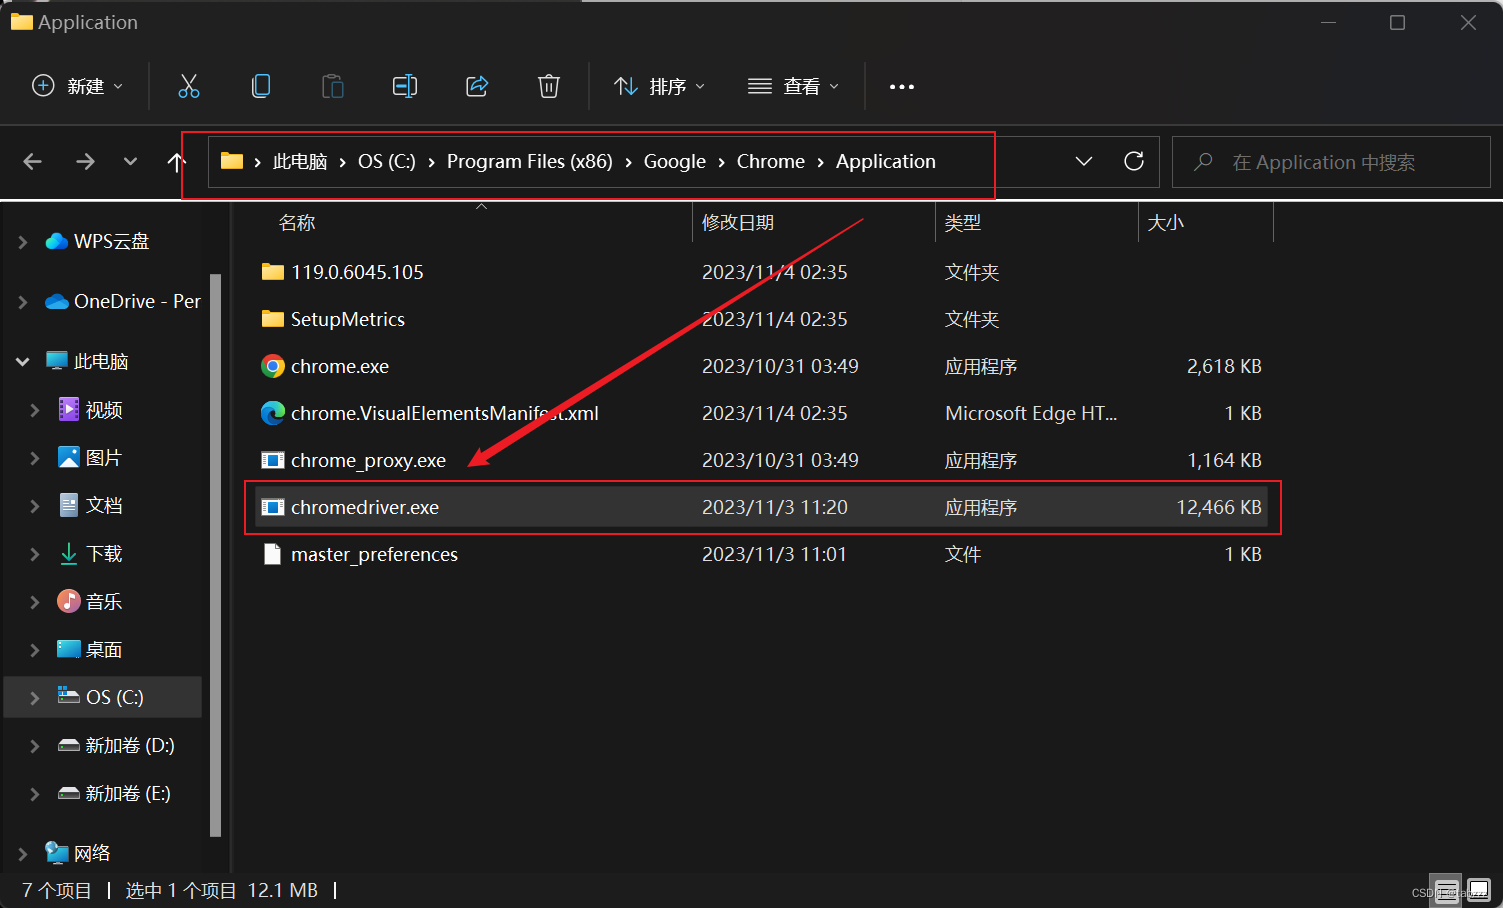Select 新加卷 (E:) in navigation pane
Image resolution: width=1503 pixels, height=908 pixels.
(x=128, y=794)
